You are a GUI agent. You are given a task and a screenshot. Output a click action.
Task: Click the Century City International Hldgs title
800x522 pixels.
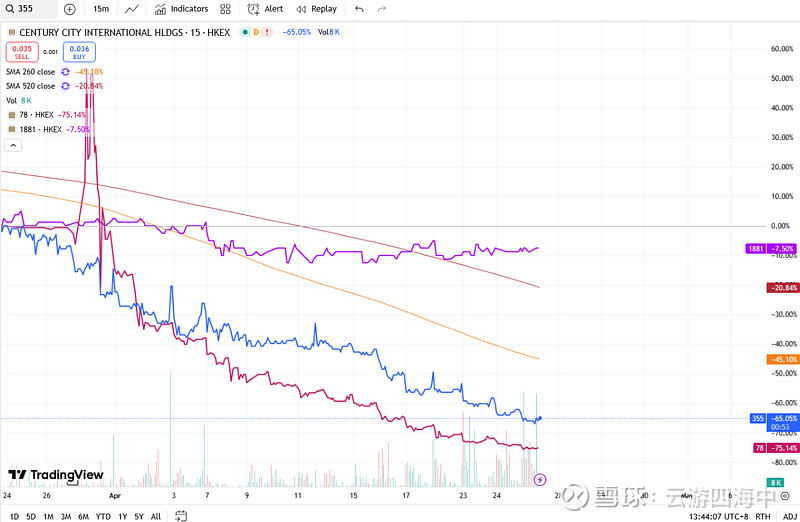pyautogui.click(x=124, y=32)
